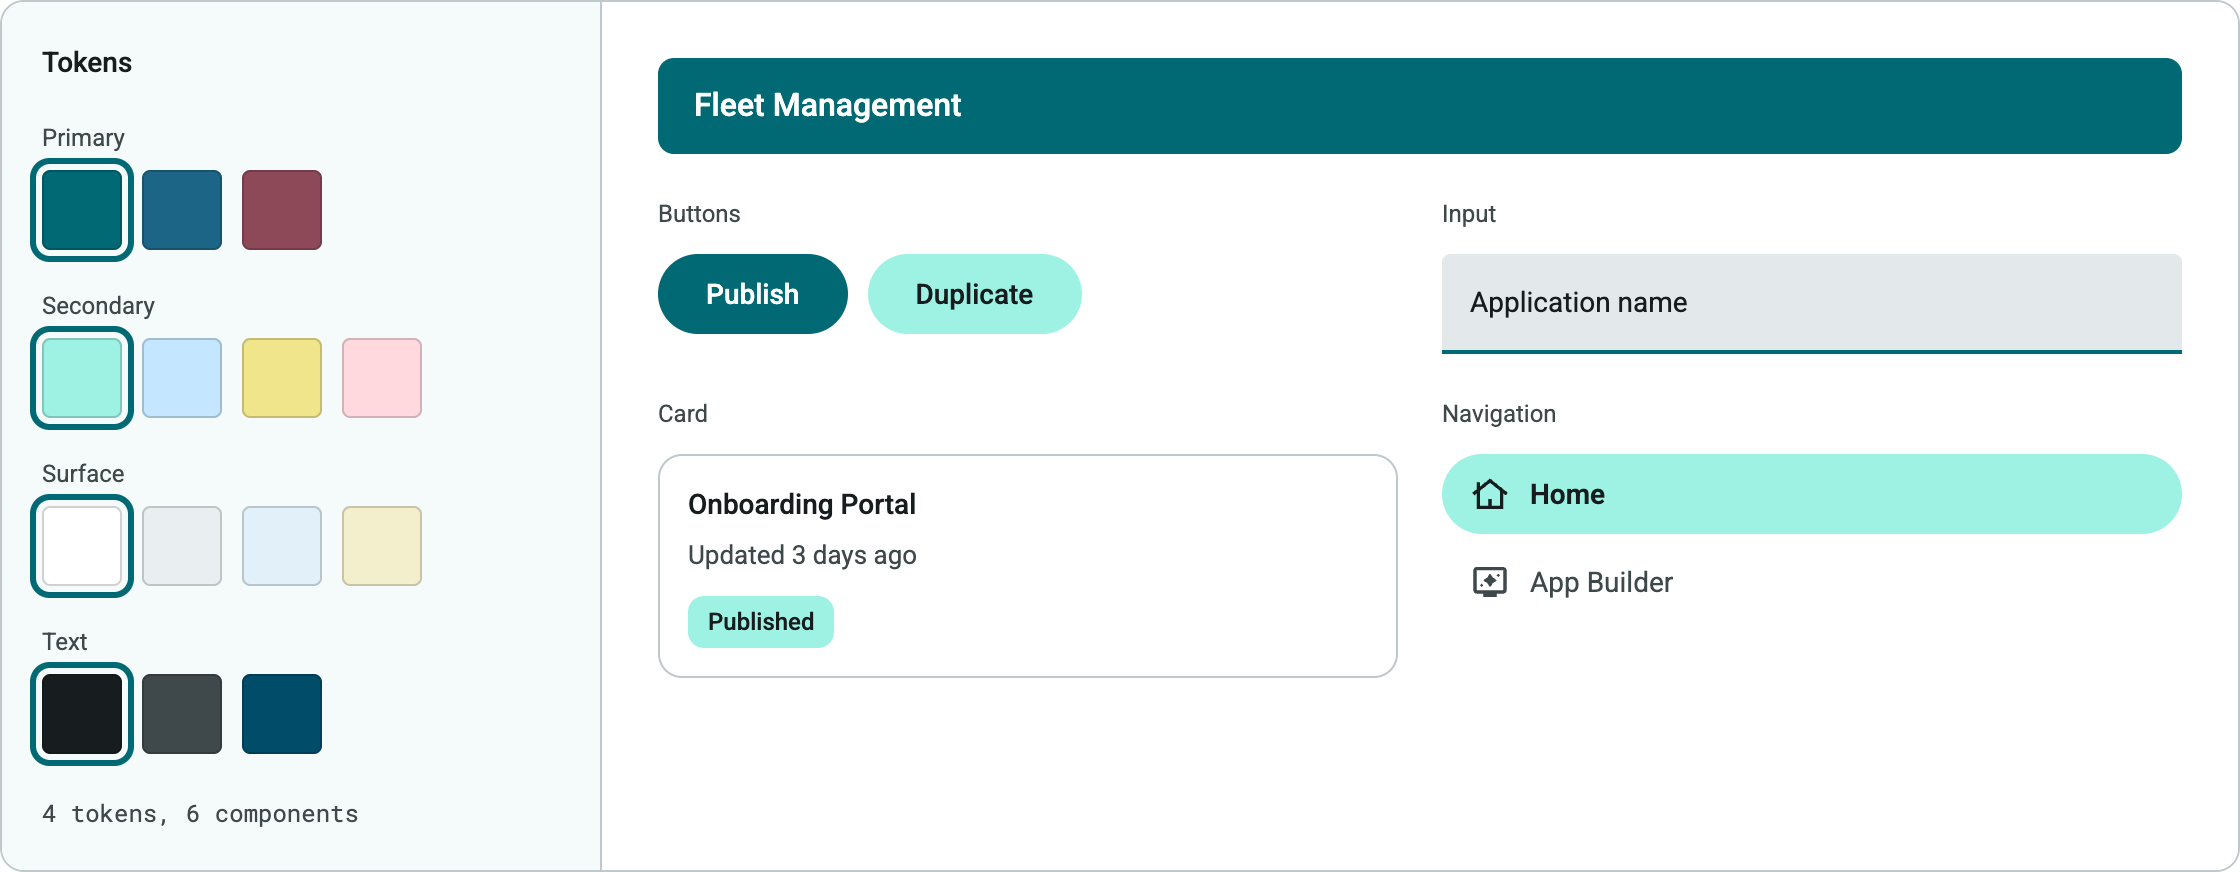Click the Duplicate button
Viewport: 2240px width, 872px height.
pyautogui.click(x=975, y=294)
